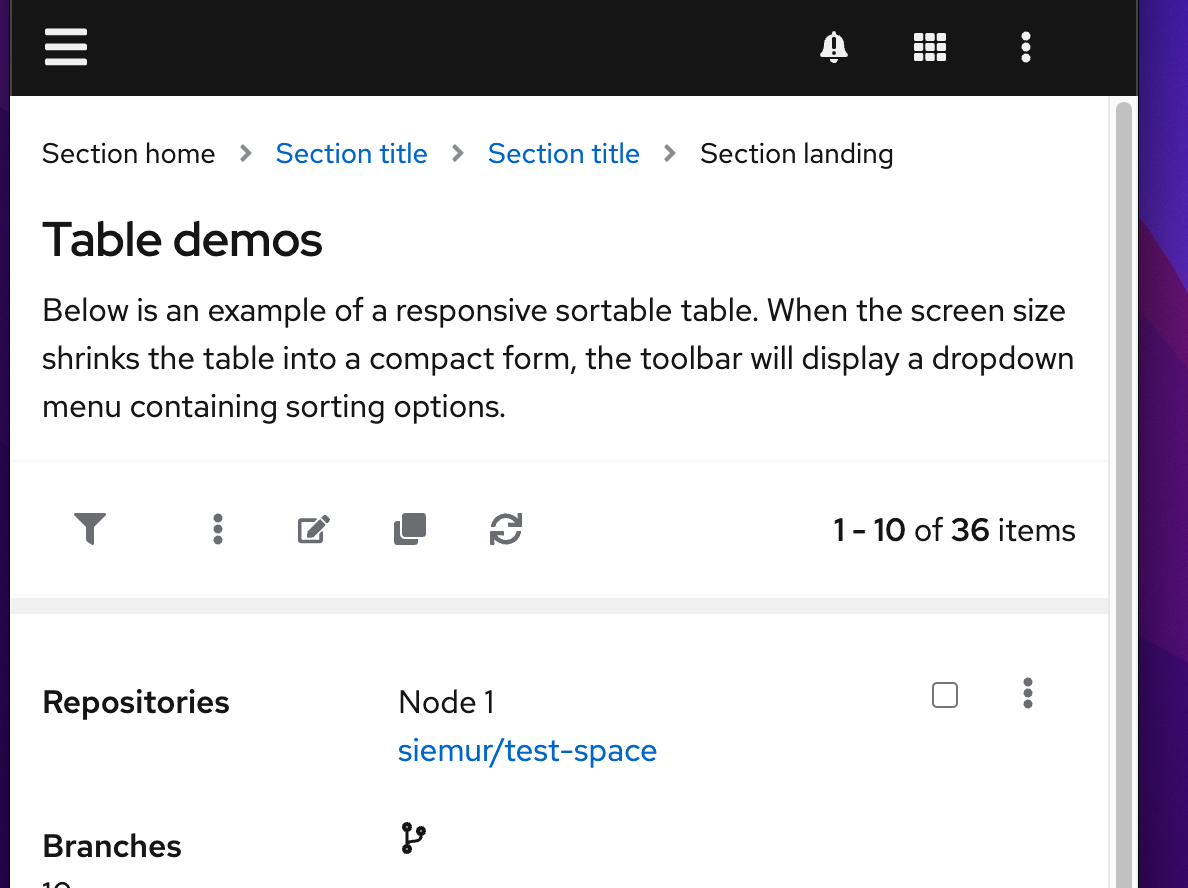Click the clone copy icon
1188x888 pixels.
[410, 529]
